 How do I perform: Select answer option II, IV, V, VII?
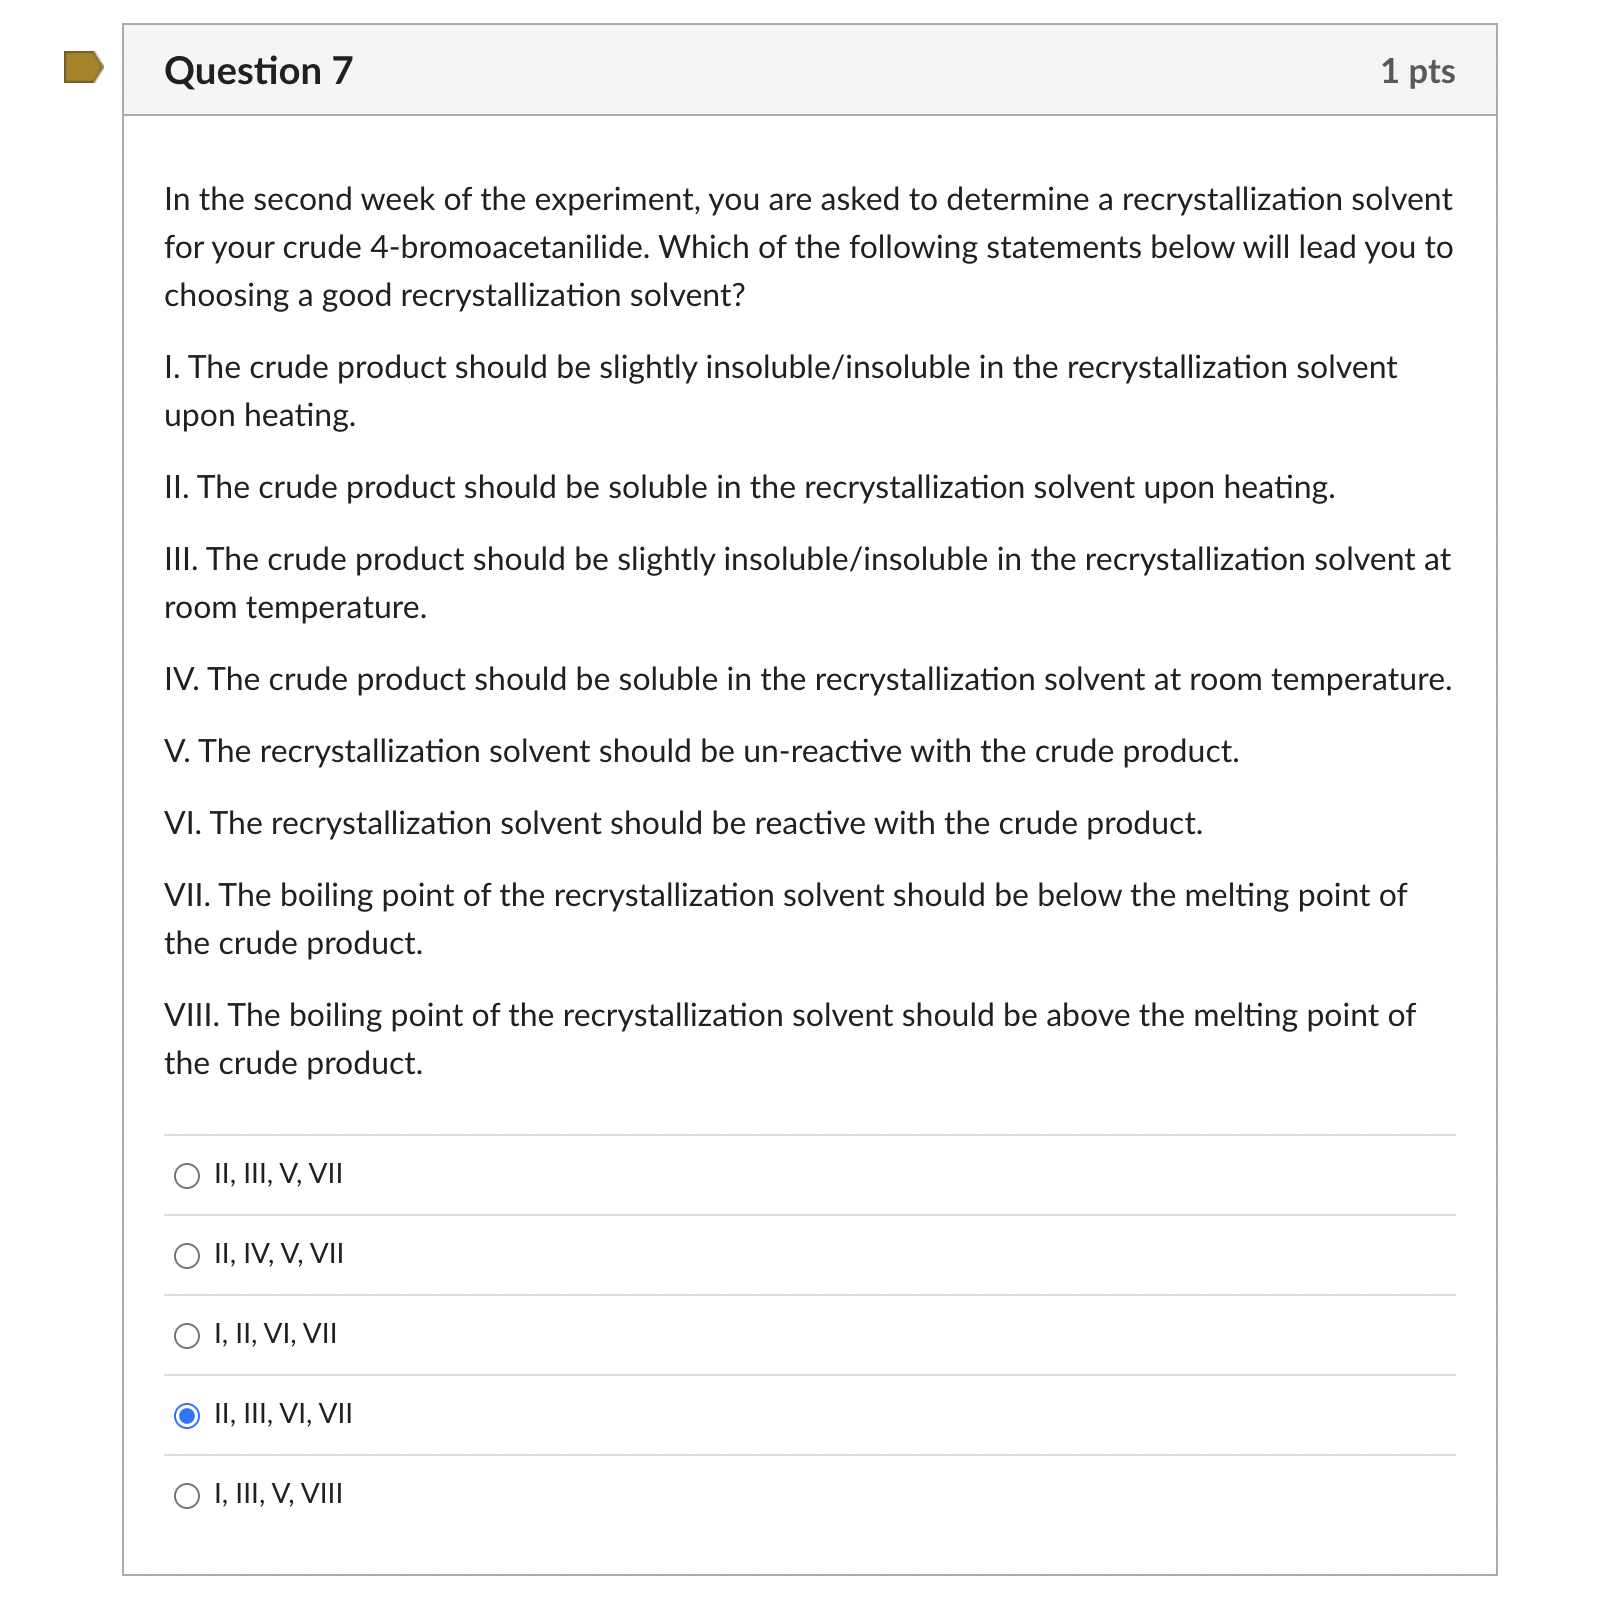[x=186, y=1256]
